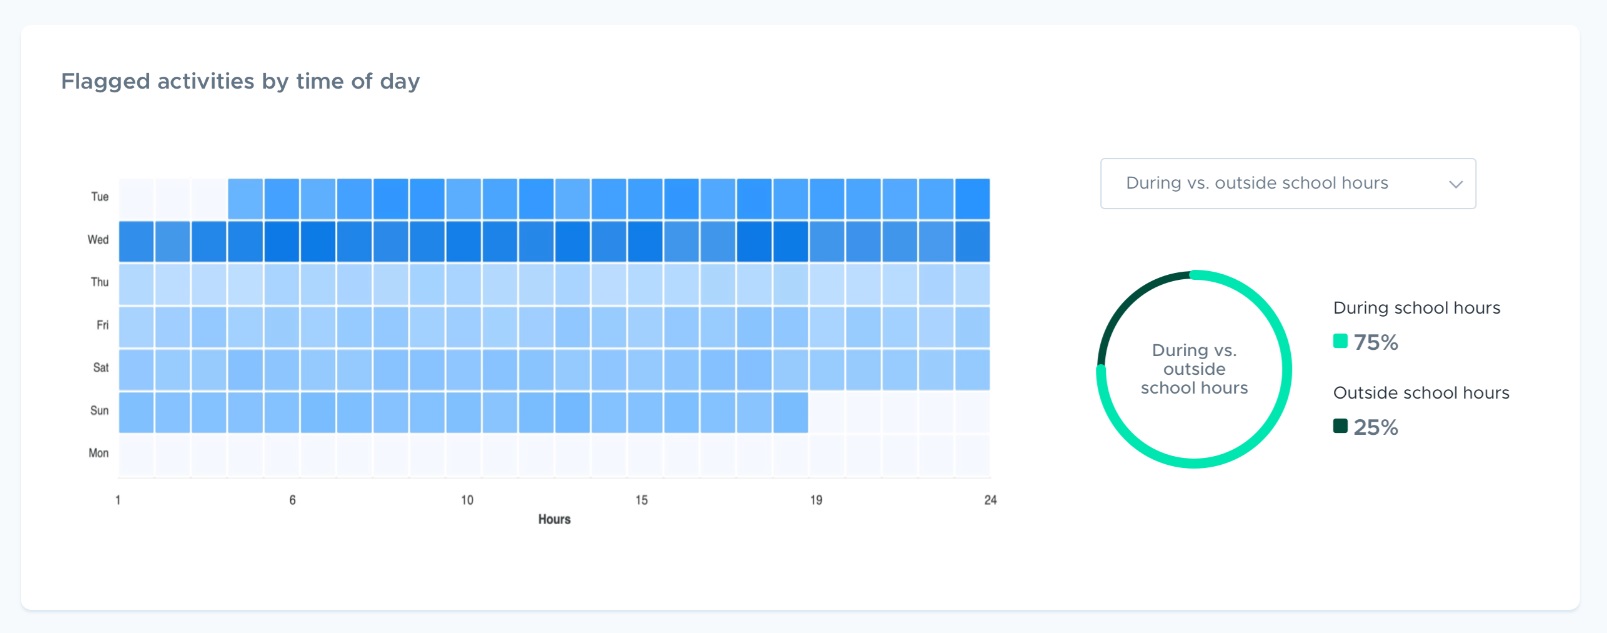The height and width of the screenshot is (633, 1607).
Task: Click the Outside school hours legend label
Action: [x=1421, y=393]
